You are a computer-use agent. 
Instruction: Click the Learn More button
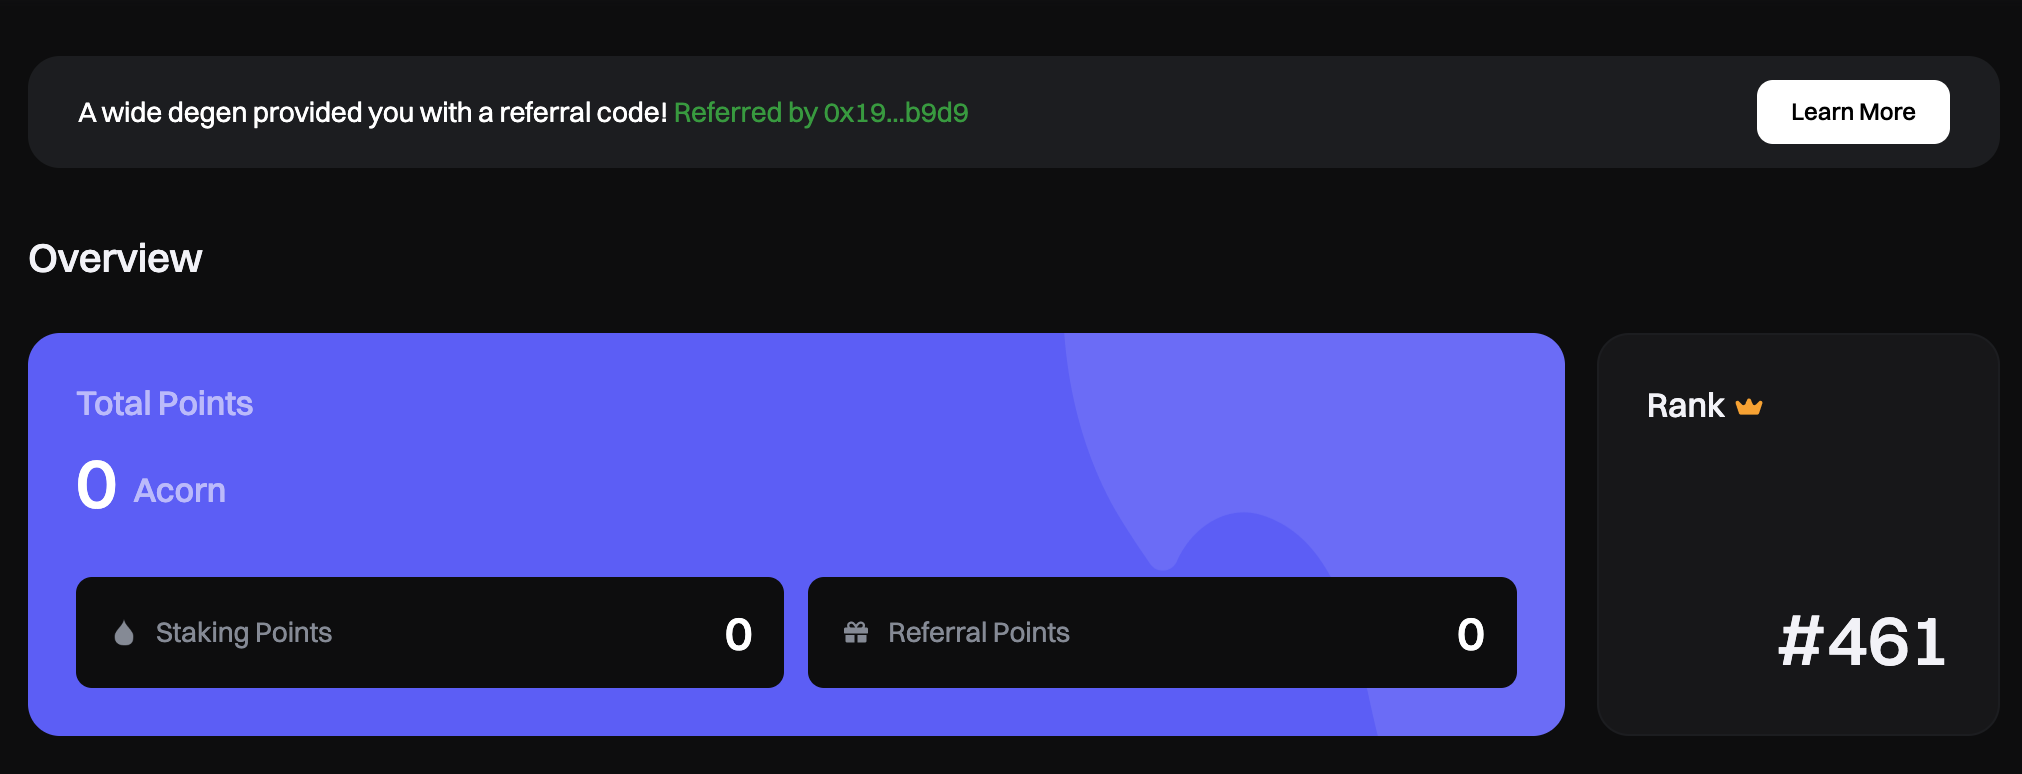click(1852, 112)
